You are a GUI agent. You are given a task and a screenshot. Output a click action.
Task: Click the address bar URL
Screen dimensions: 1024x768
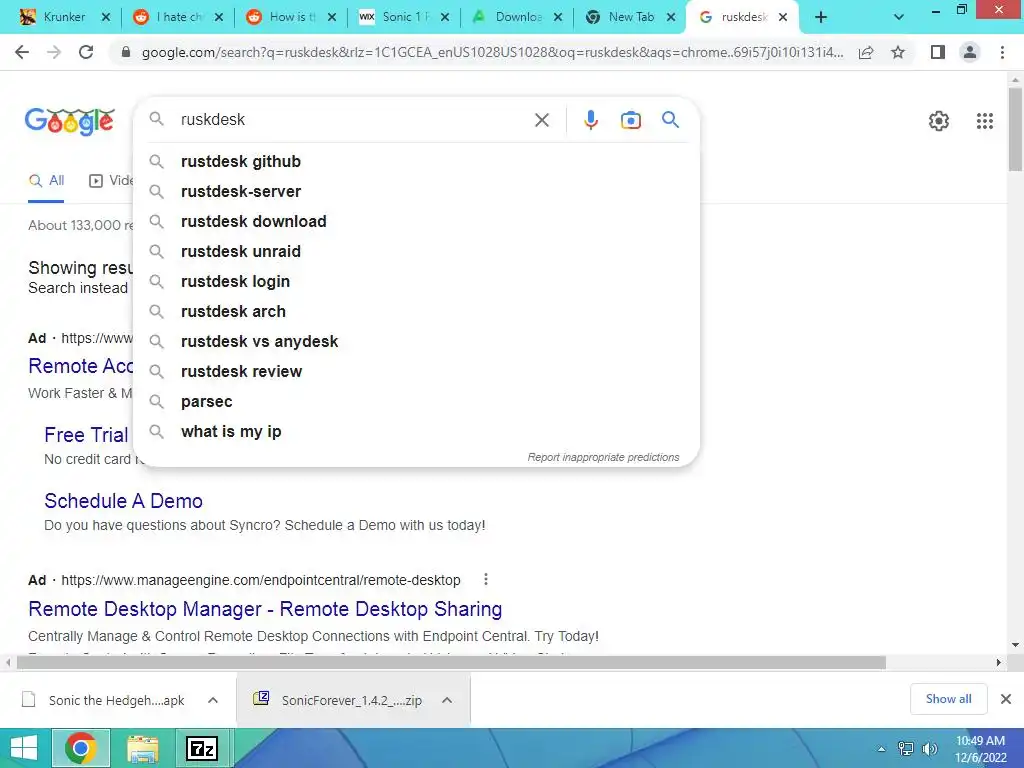(x=492, y=52)
